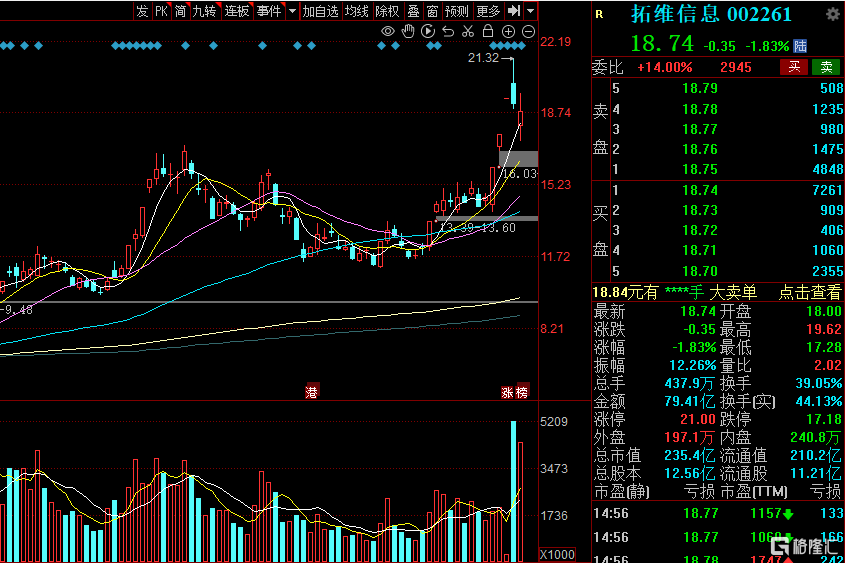Click the 22.19 price axis label
The width and height of the screenshot is (845, 563).
(x=555, y=42)
